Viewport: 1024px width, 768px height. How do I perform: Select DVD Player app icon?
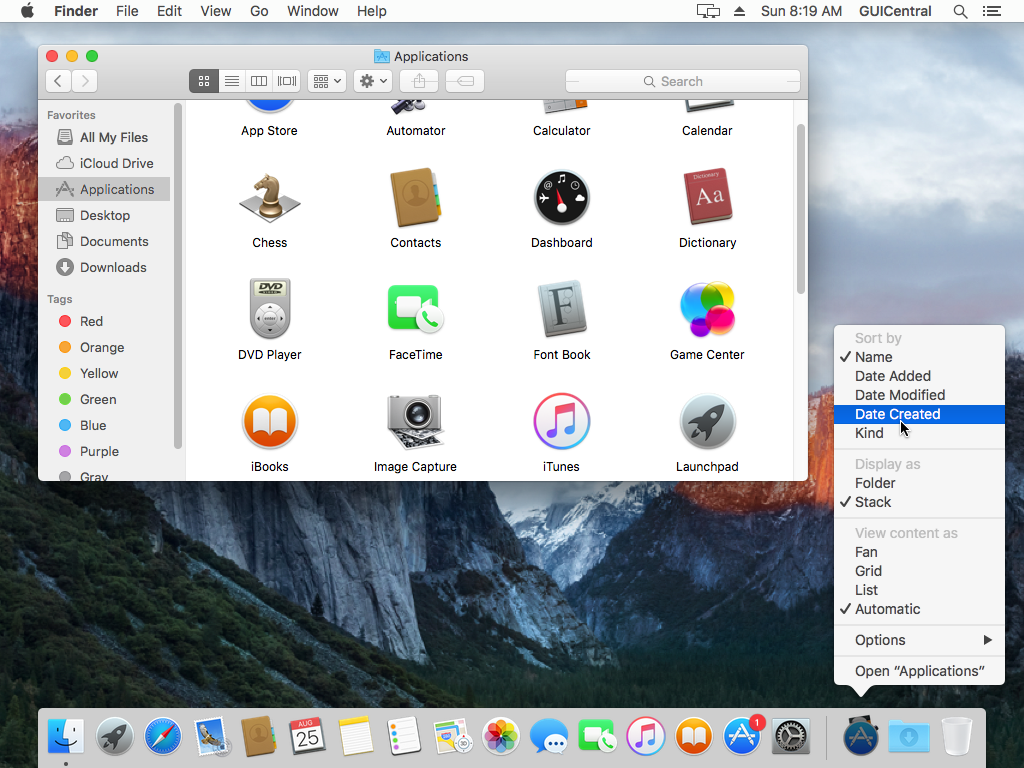[x=270, y=308]
